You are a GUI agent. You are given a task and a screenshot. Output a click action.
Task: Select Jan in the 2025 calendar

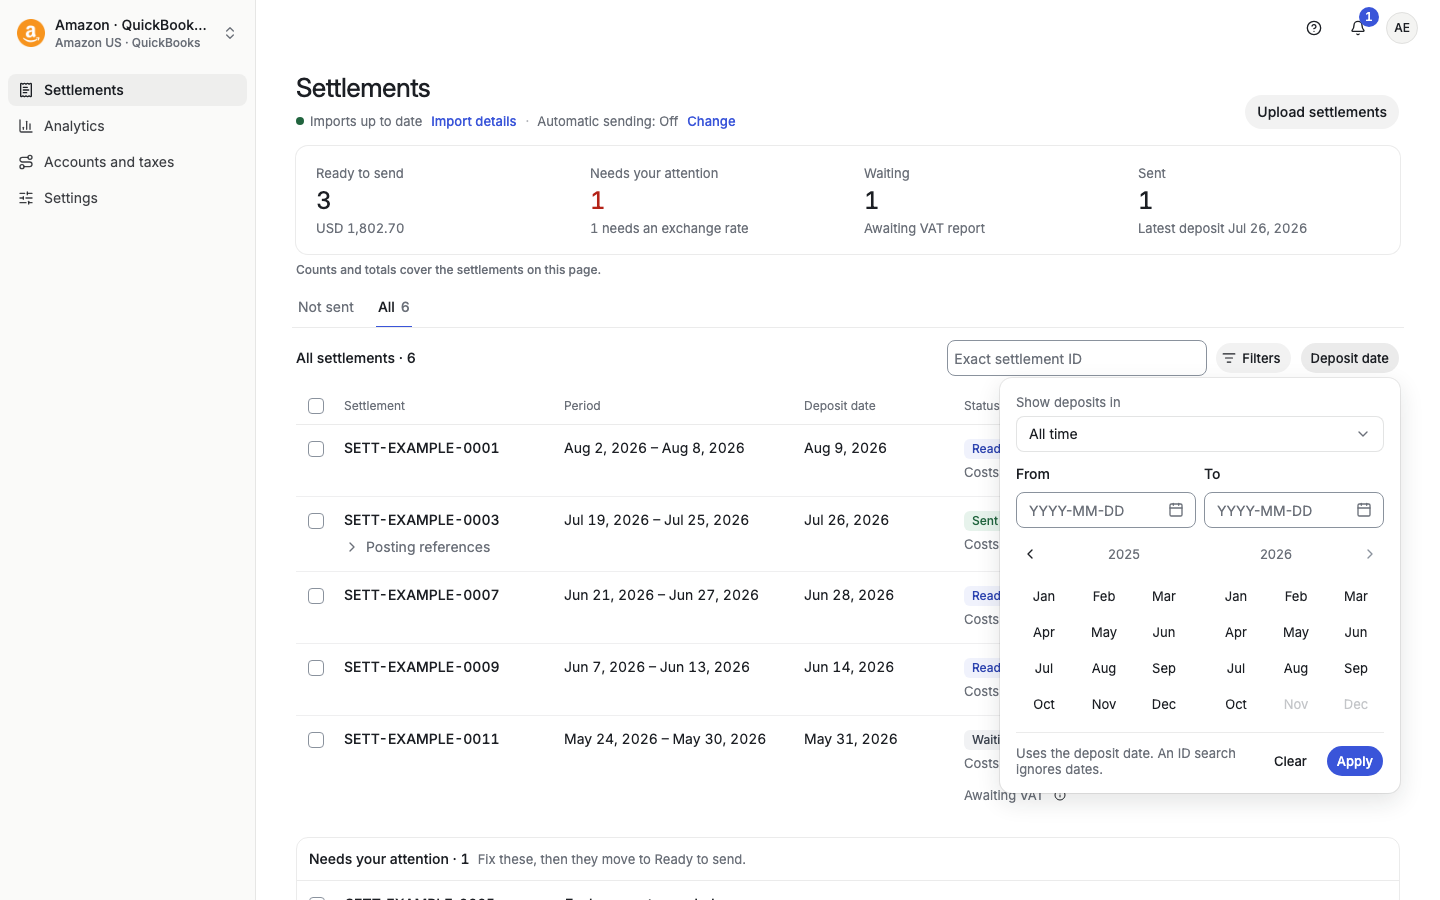1044,596
